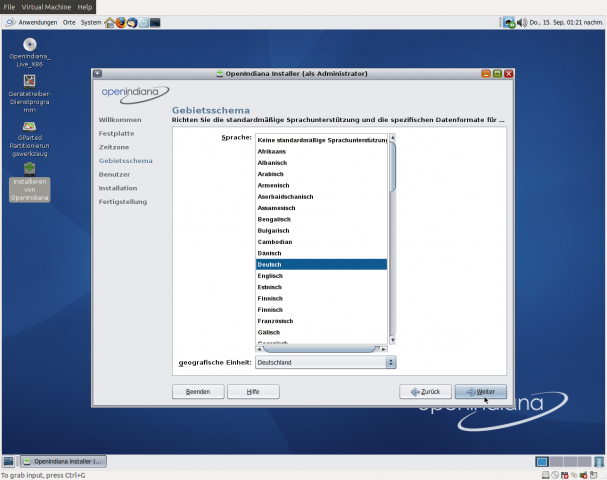The width and height of the screenshot is (607, 480).
Task: Open the Firefox browser launcher in top panel
Action: 120,22
